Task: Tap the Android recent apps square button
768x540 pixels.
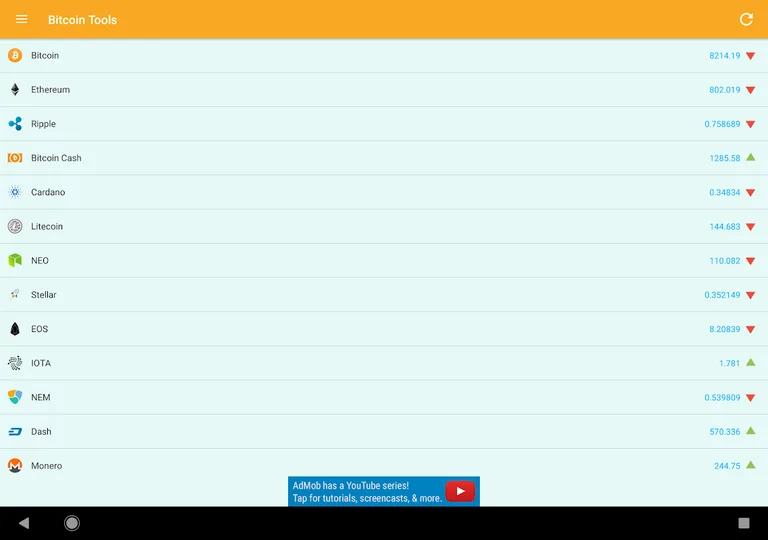Action: [x=744, y=523]
